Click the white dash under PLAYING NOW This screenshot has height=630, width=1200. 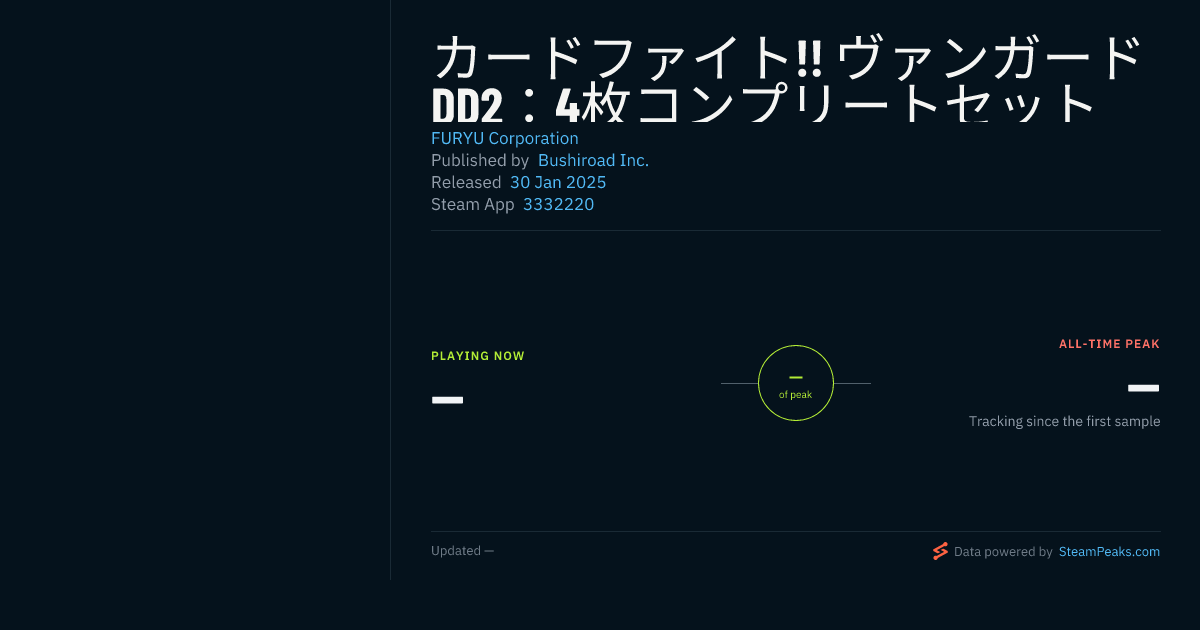pos(447,400)
